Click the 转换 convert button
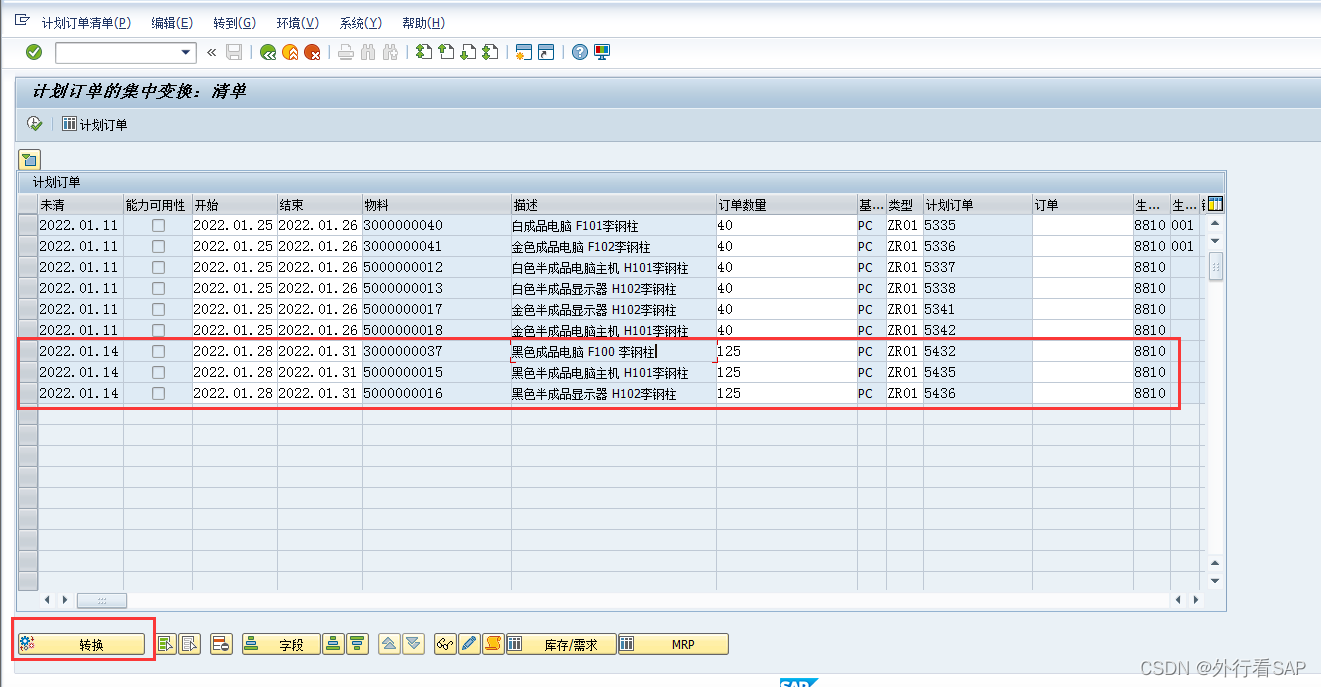 click(81, 645)
